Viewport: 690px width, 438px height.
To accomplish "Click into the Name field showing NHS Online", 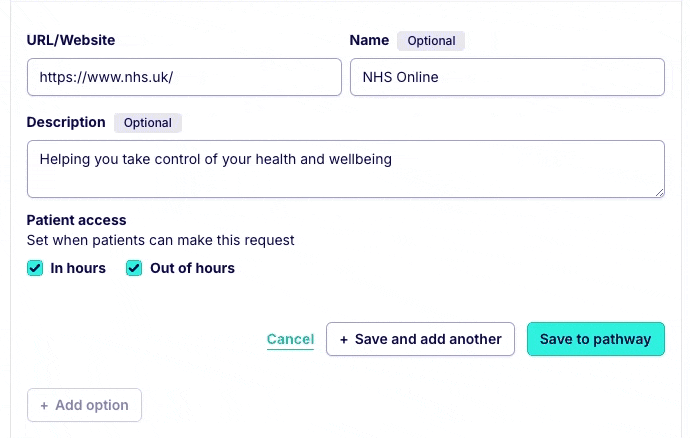I will (x=507, y=77).
